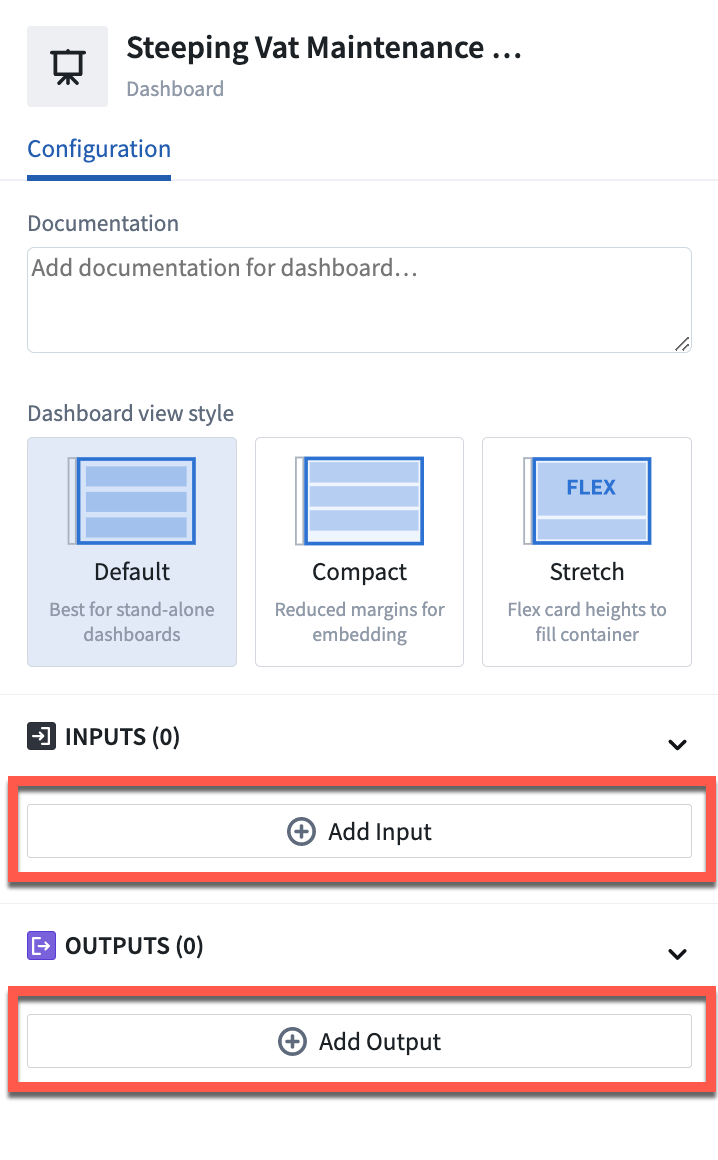Collapse the INPUTS section chevron
Screen dimensions: 718x1160
677,744
